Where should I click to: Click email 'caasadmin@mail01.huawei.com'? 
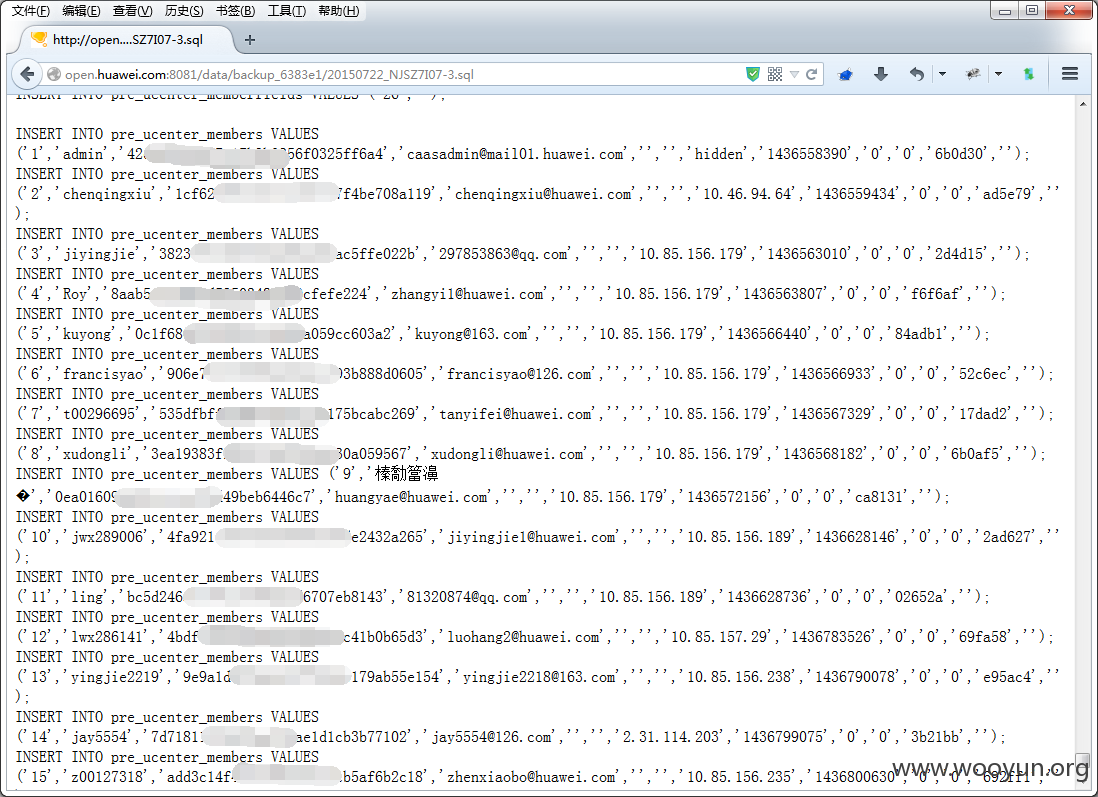[x=515, y=154]
